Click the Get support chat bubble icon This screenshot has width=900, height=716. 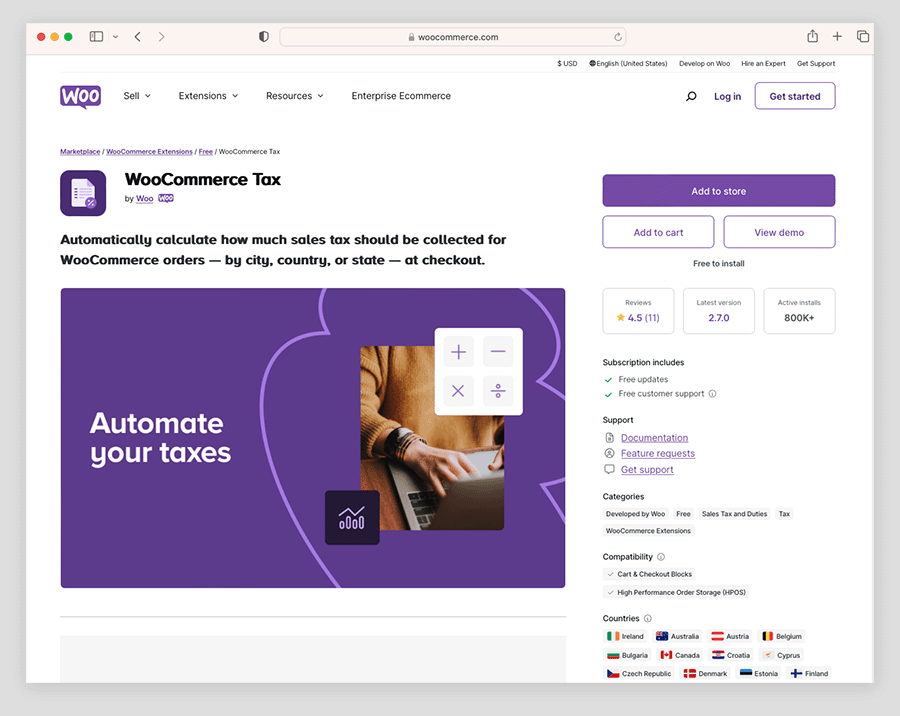click(x=610, y=469)
